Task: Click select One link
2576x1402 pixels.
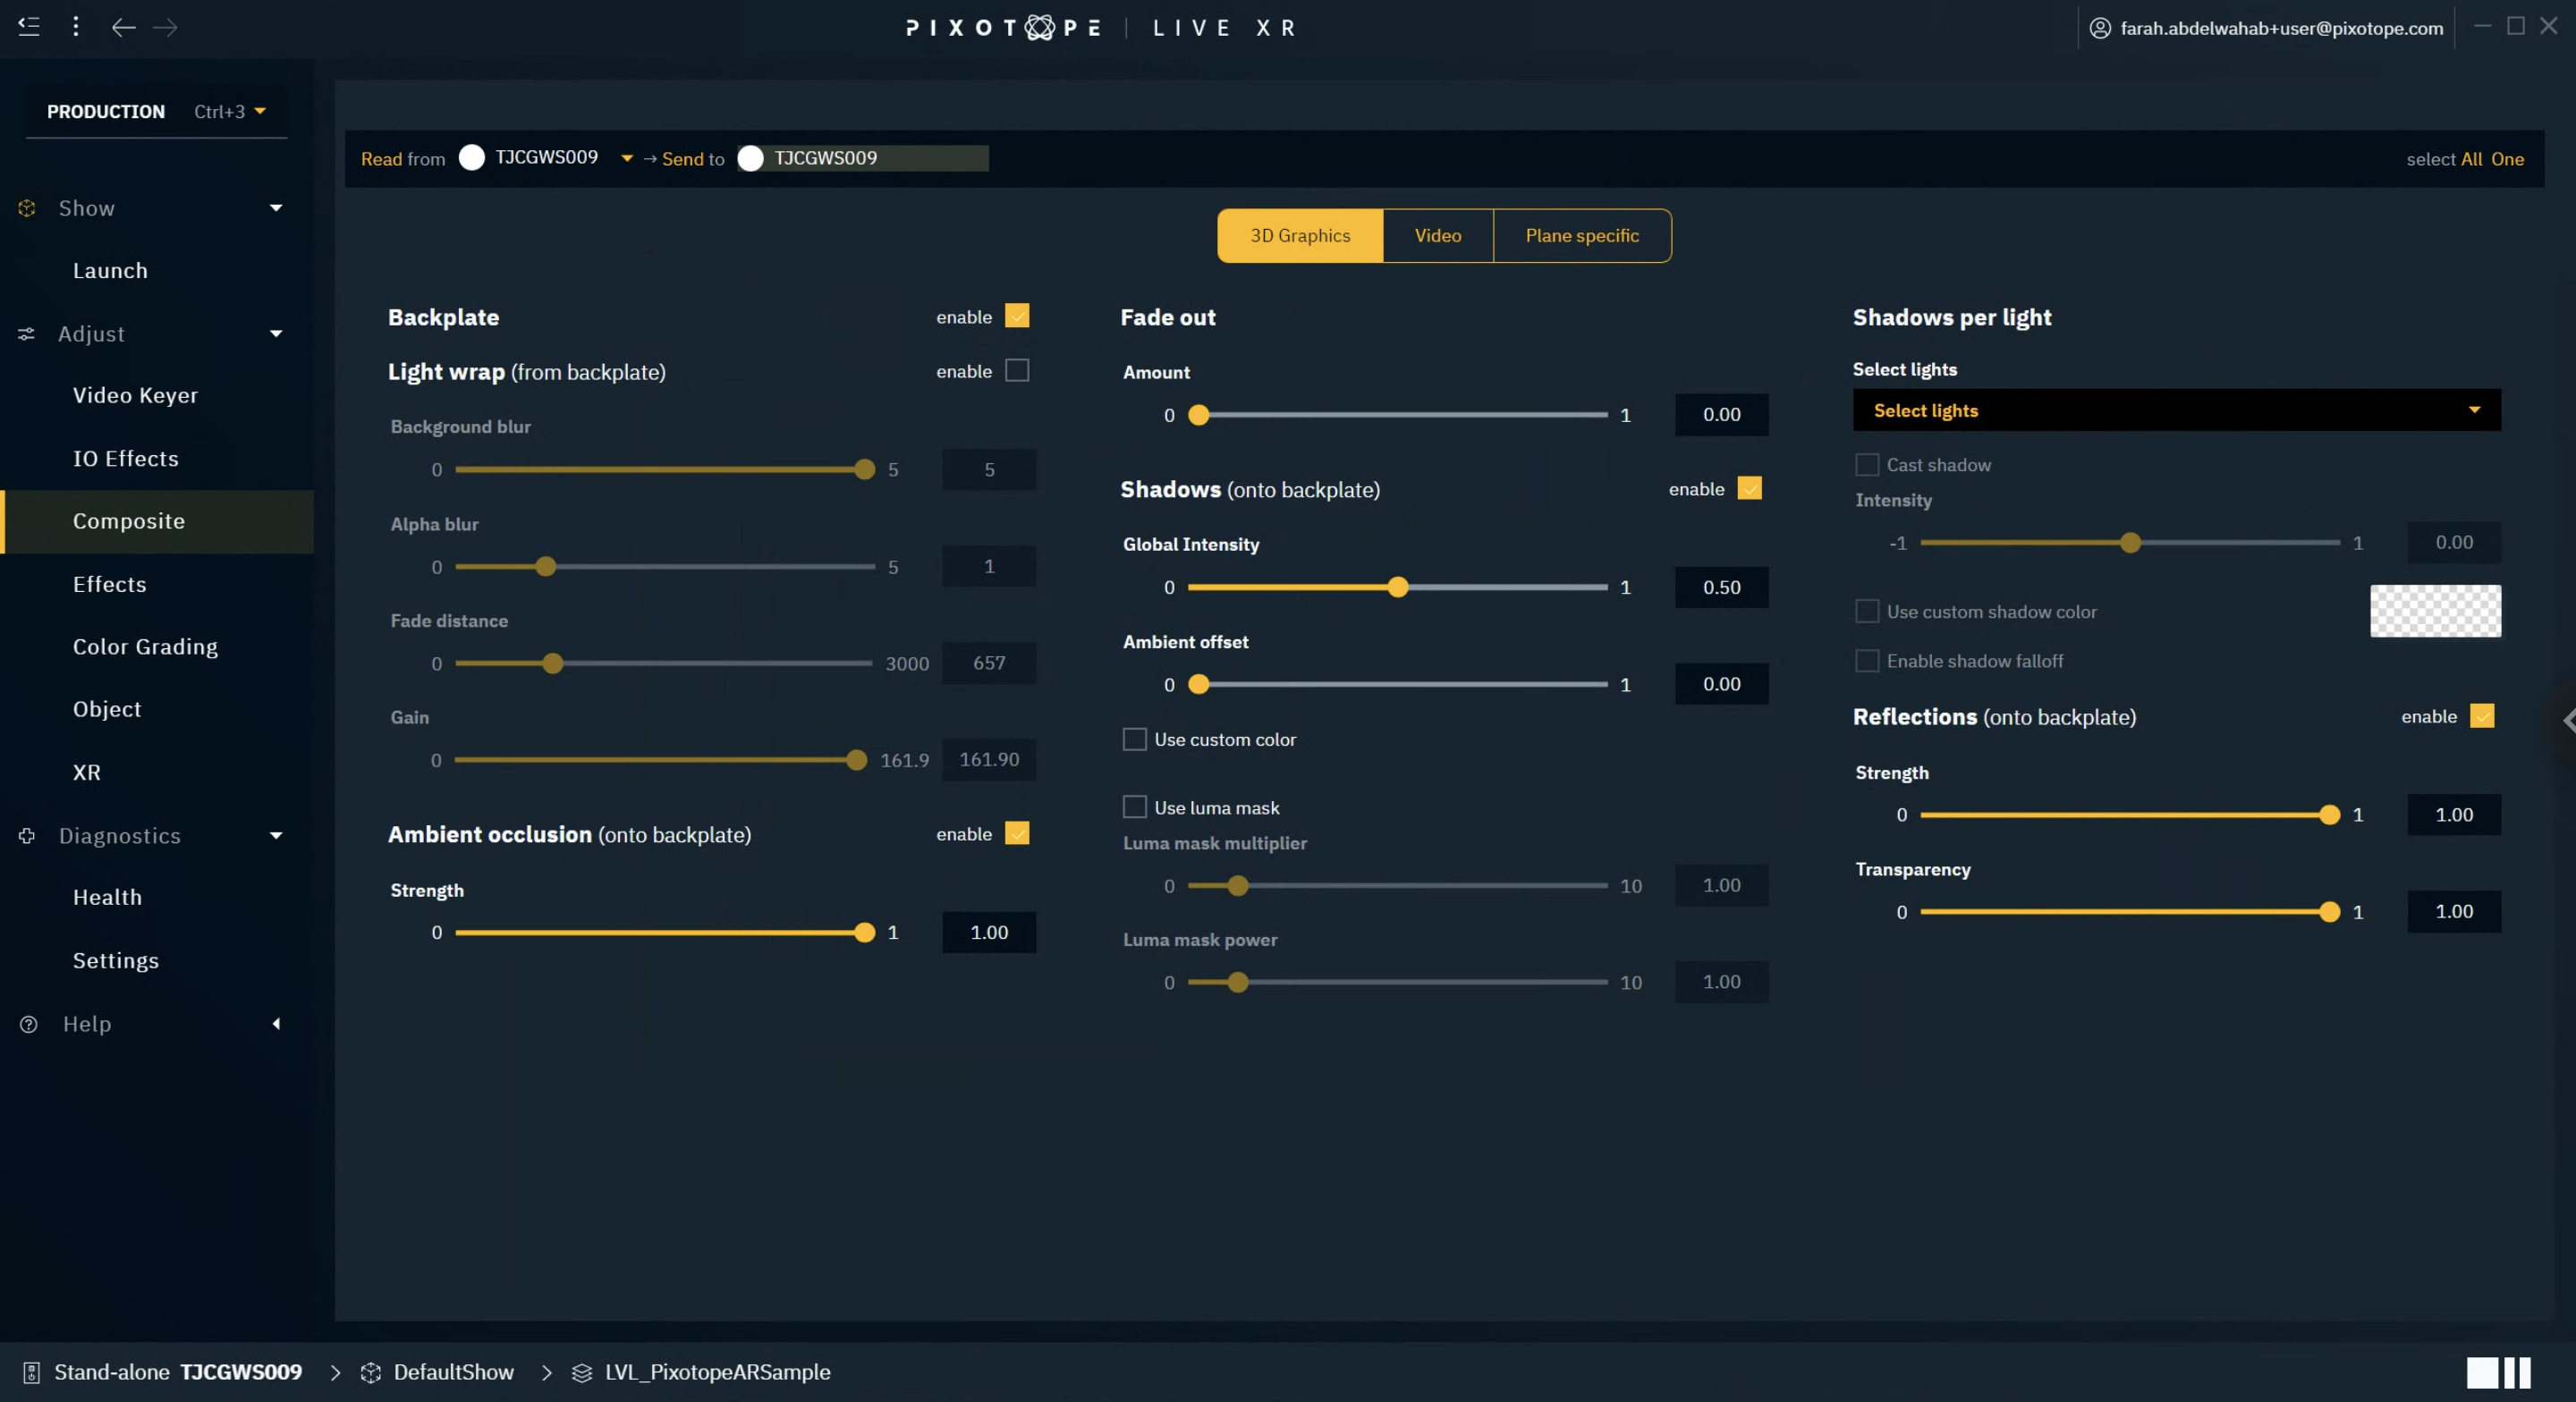Action: 2507,159
